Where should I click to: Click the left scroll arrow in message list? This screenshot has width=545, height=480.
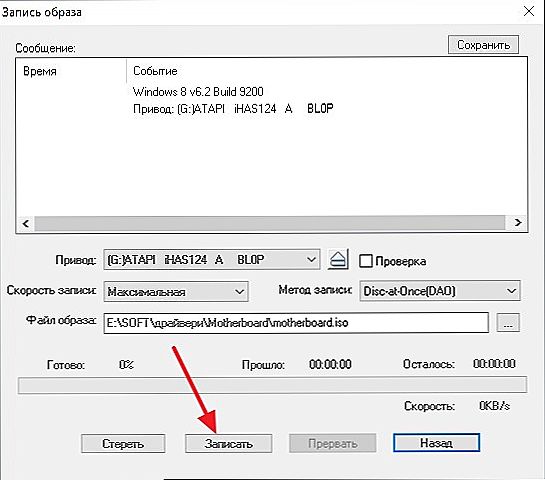26,223
